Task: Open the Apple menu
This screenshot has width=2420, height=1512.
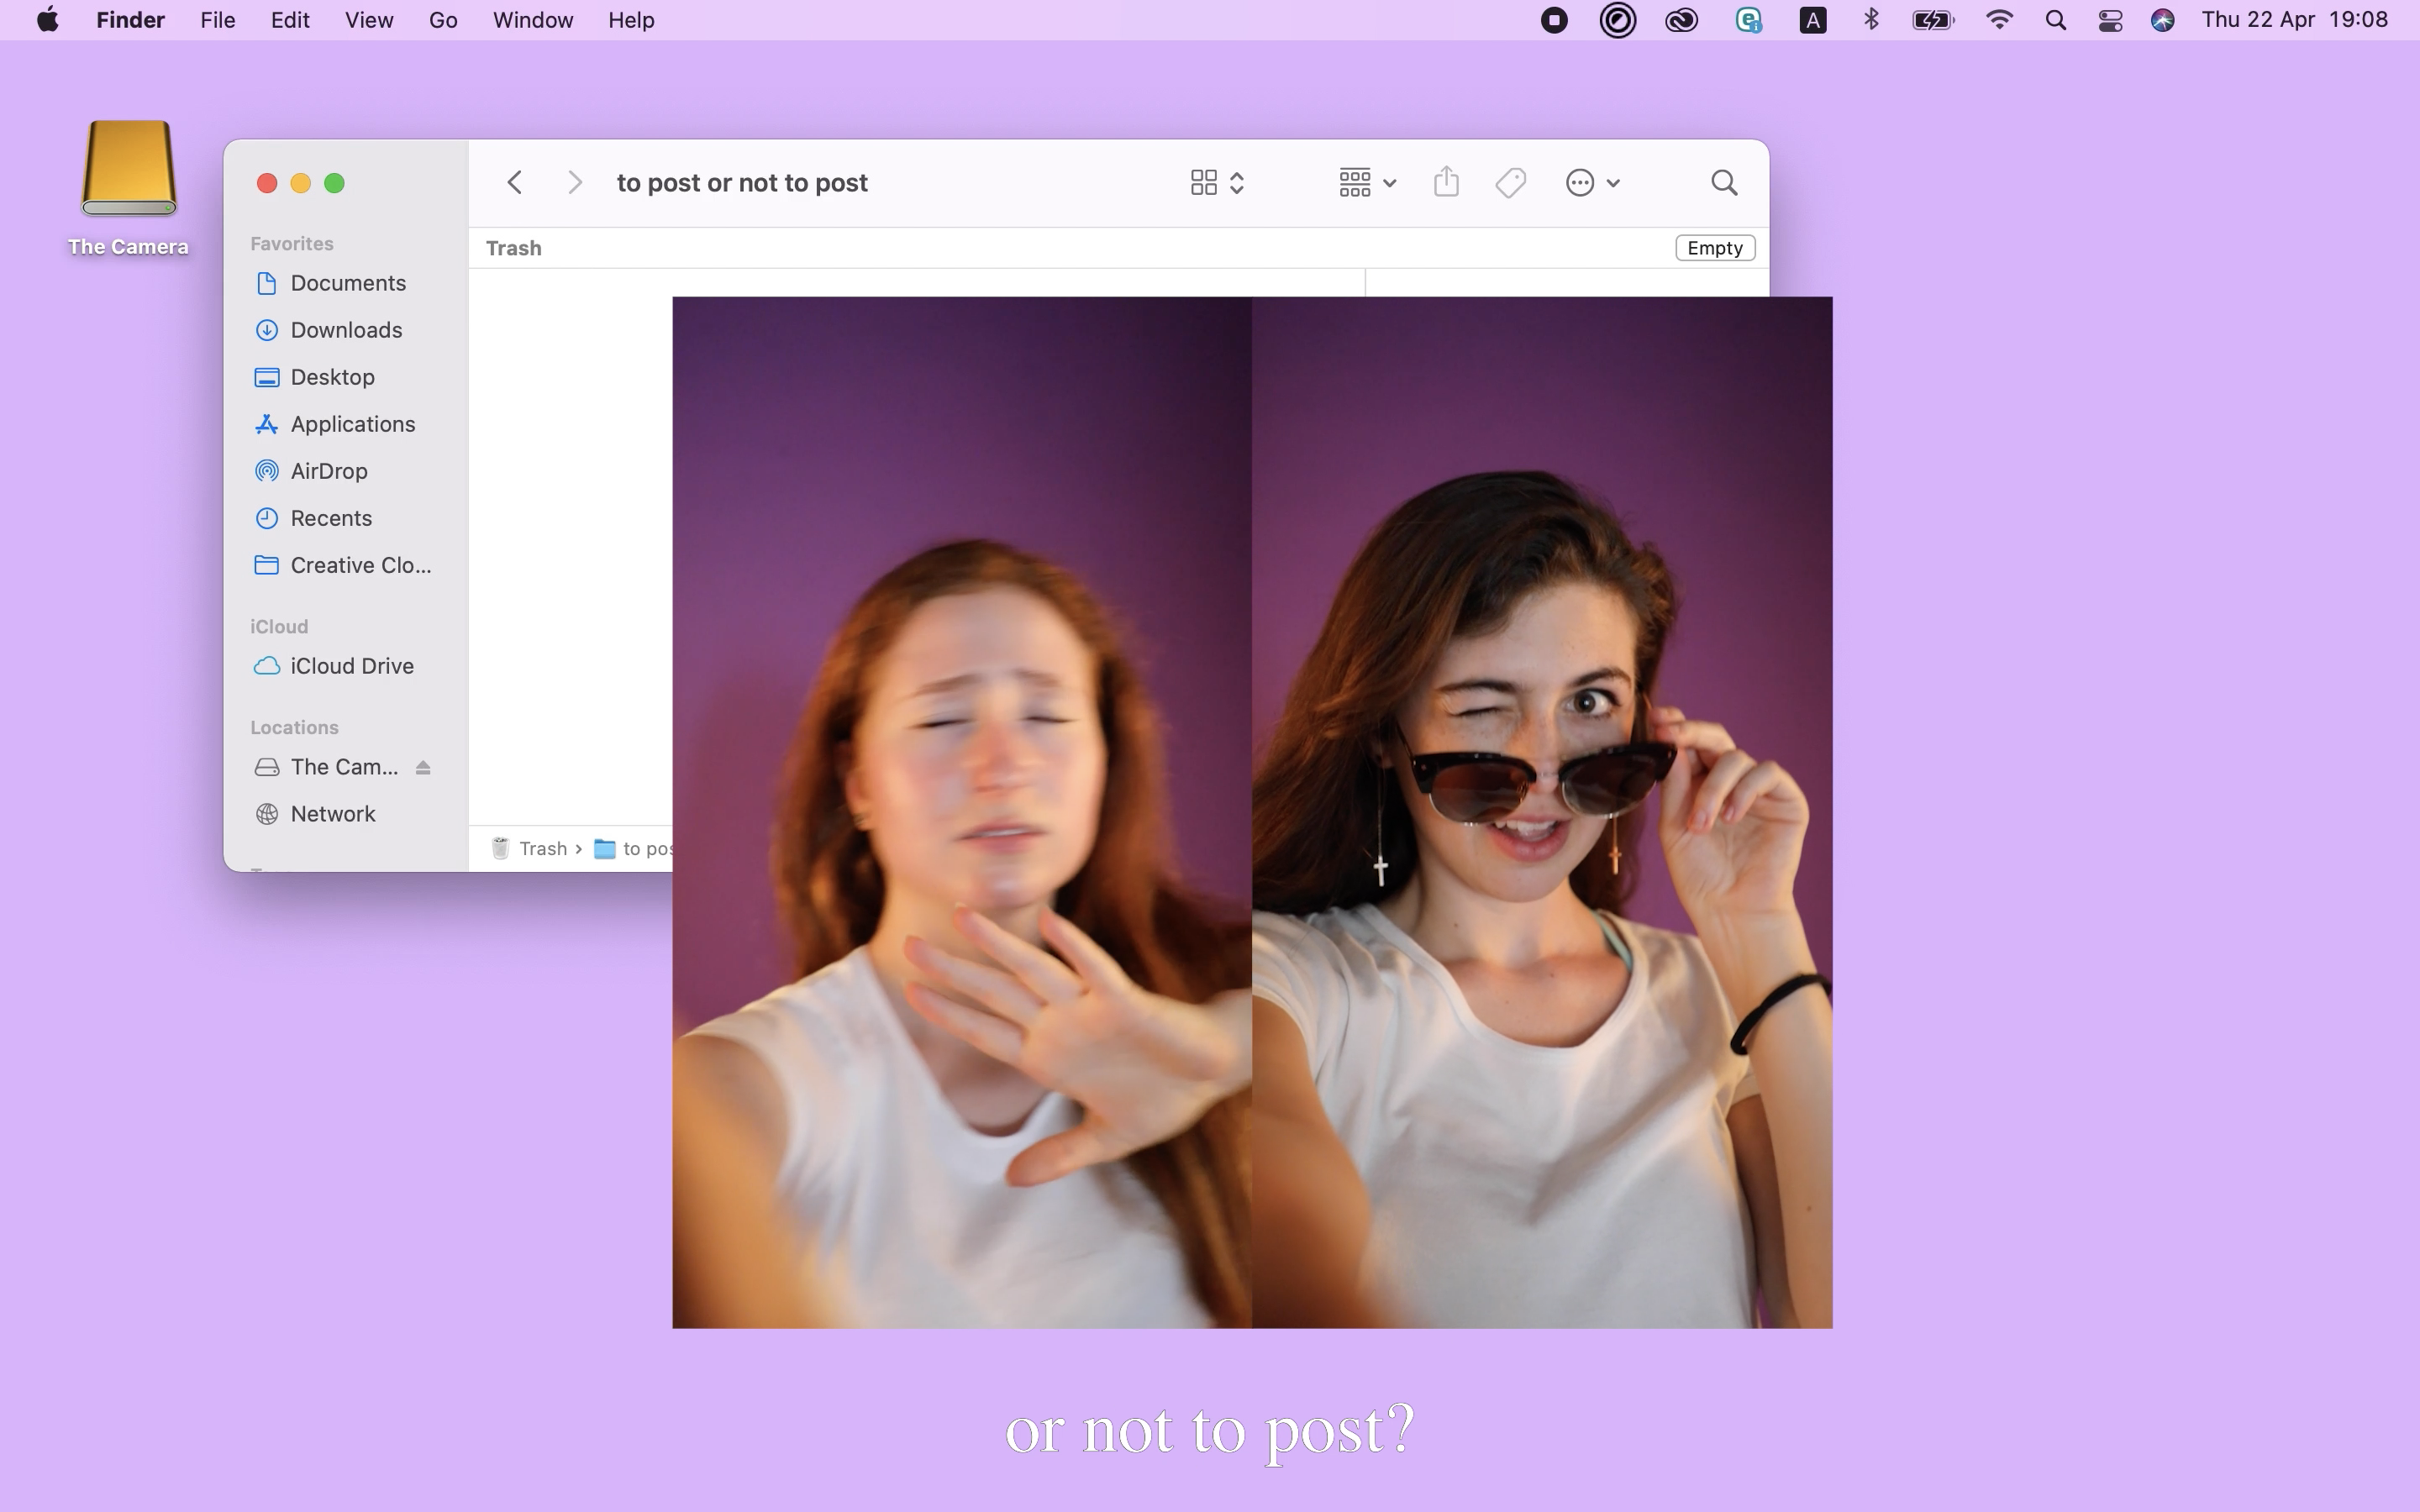Action: 47,20
